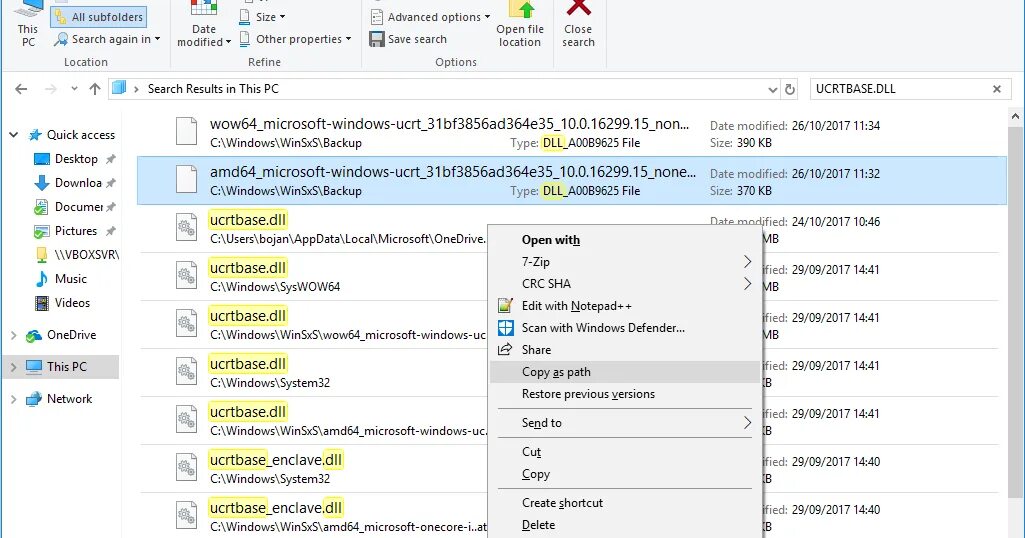Click the This PC ribbon icon
Image resolution: width=1025 pixels, height=538 pixels.
coord(28,24)
